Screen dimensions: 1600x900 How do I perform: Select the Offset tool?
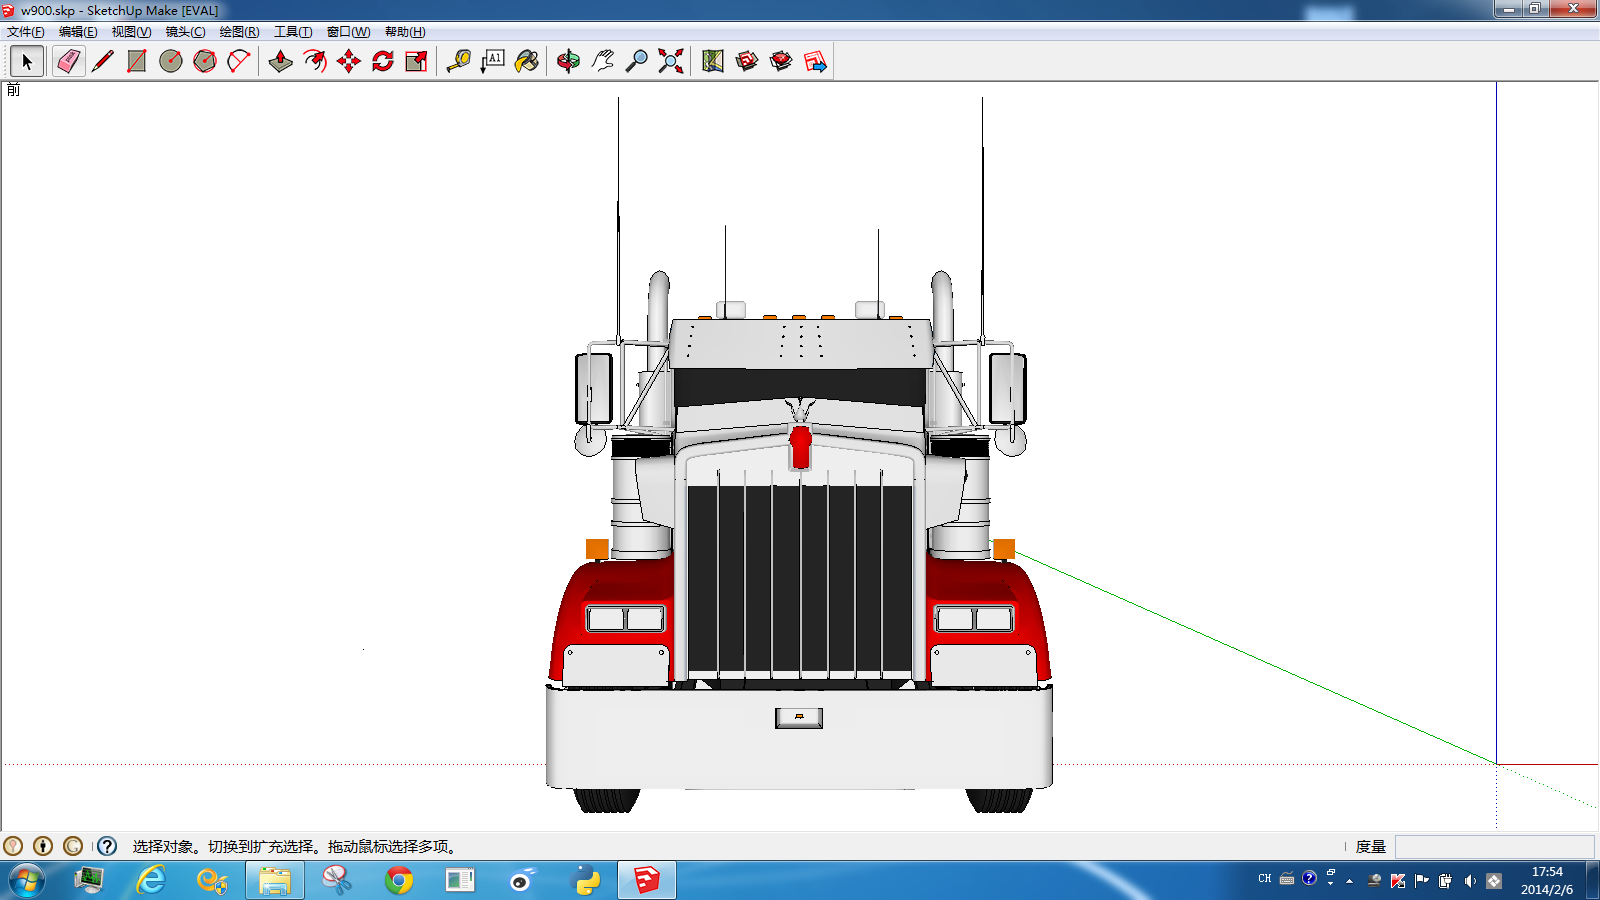pos(315,62)
